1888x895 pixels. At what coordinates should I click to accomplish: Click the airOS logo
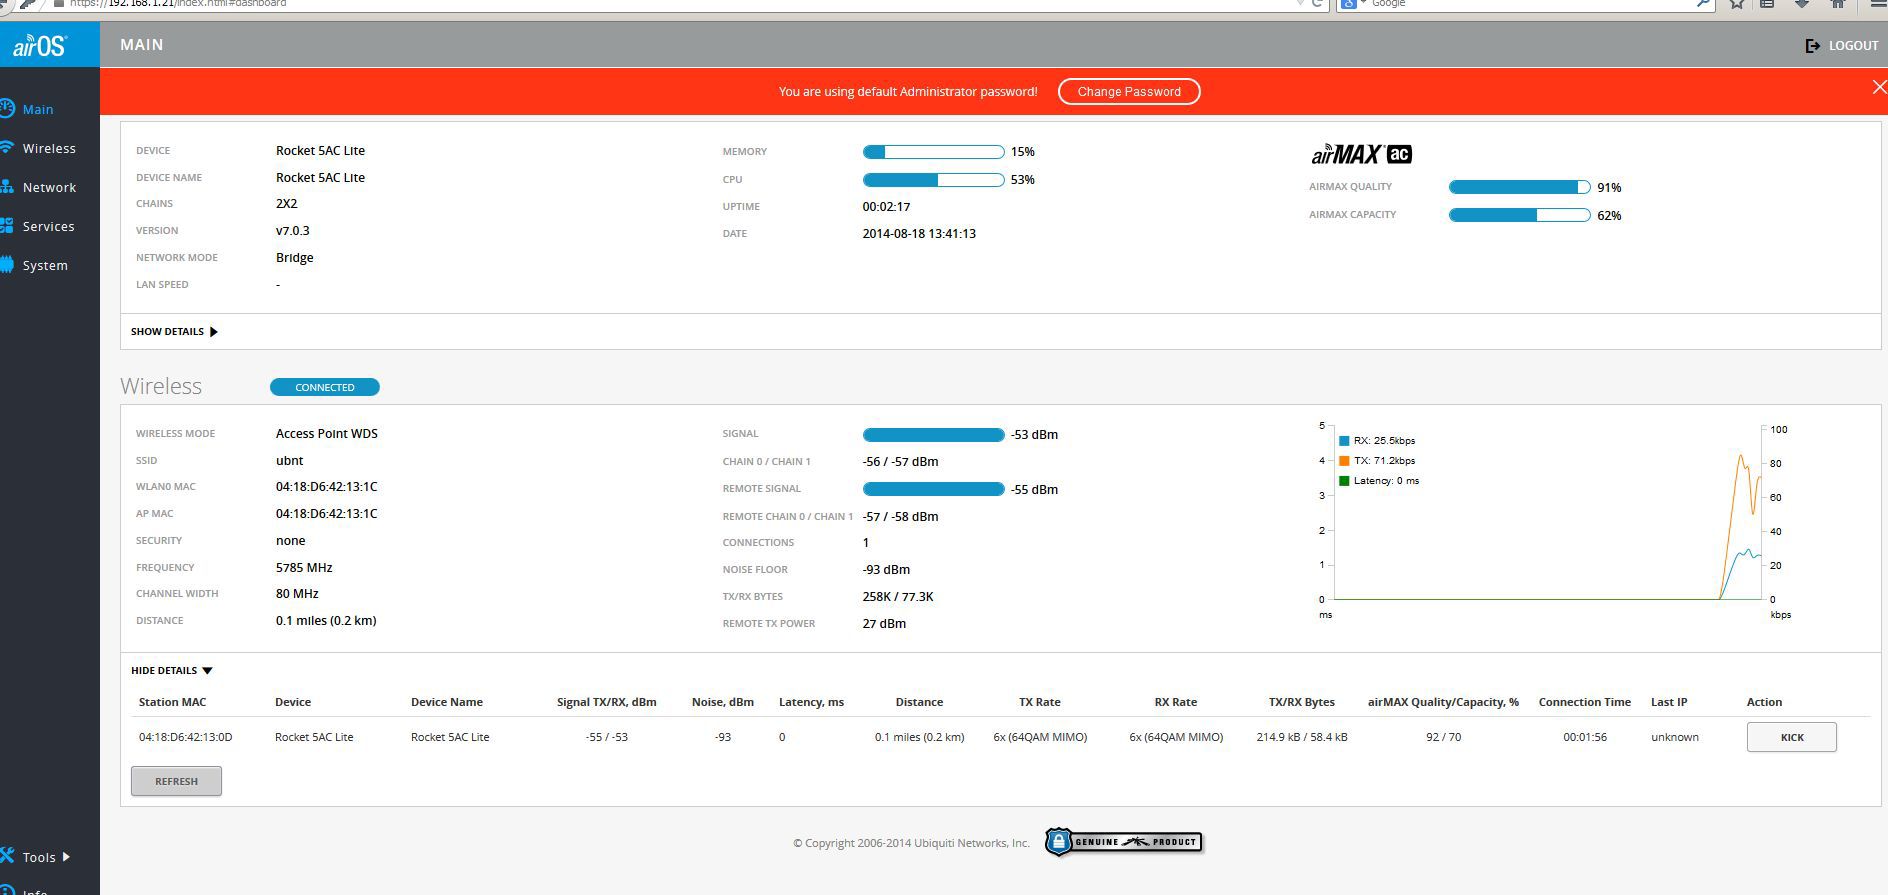tap(40, 46)
